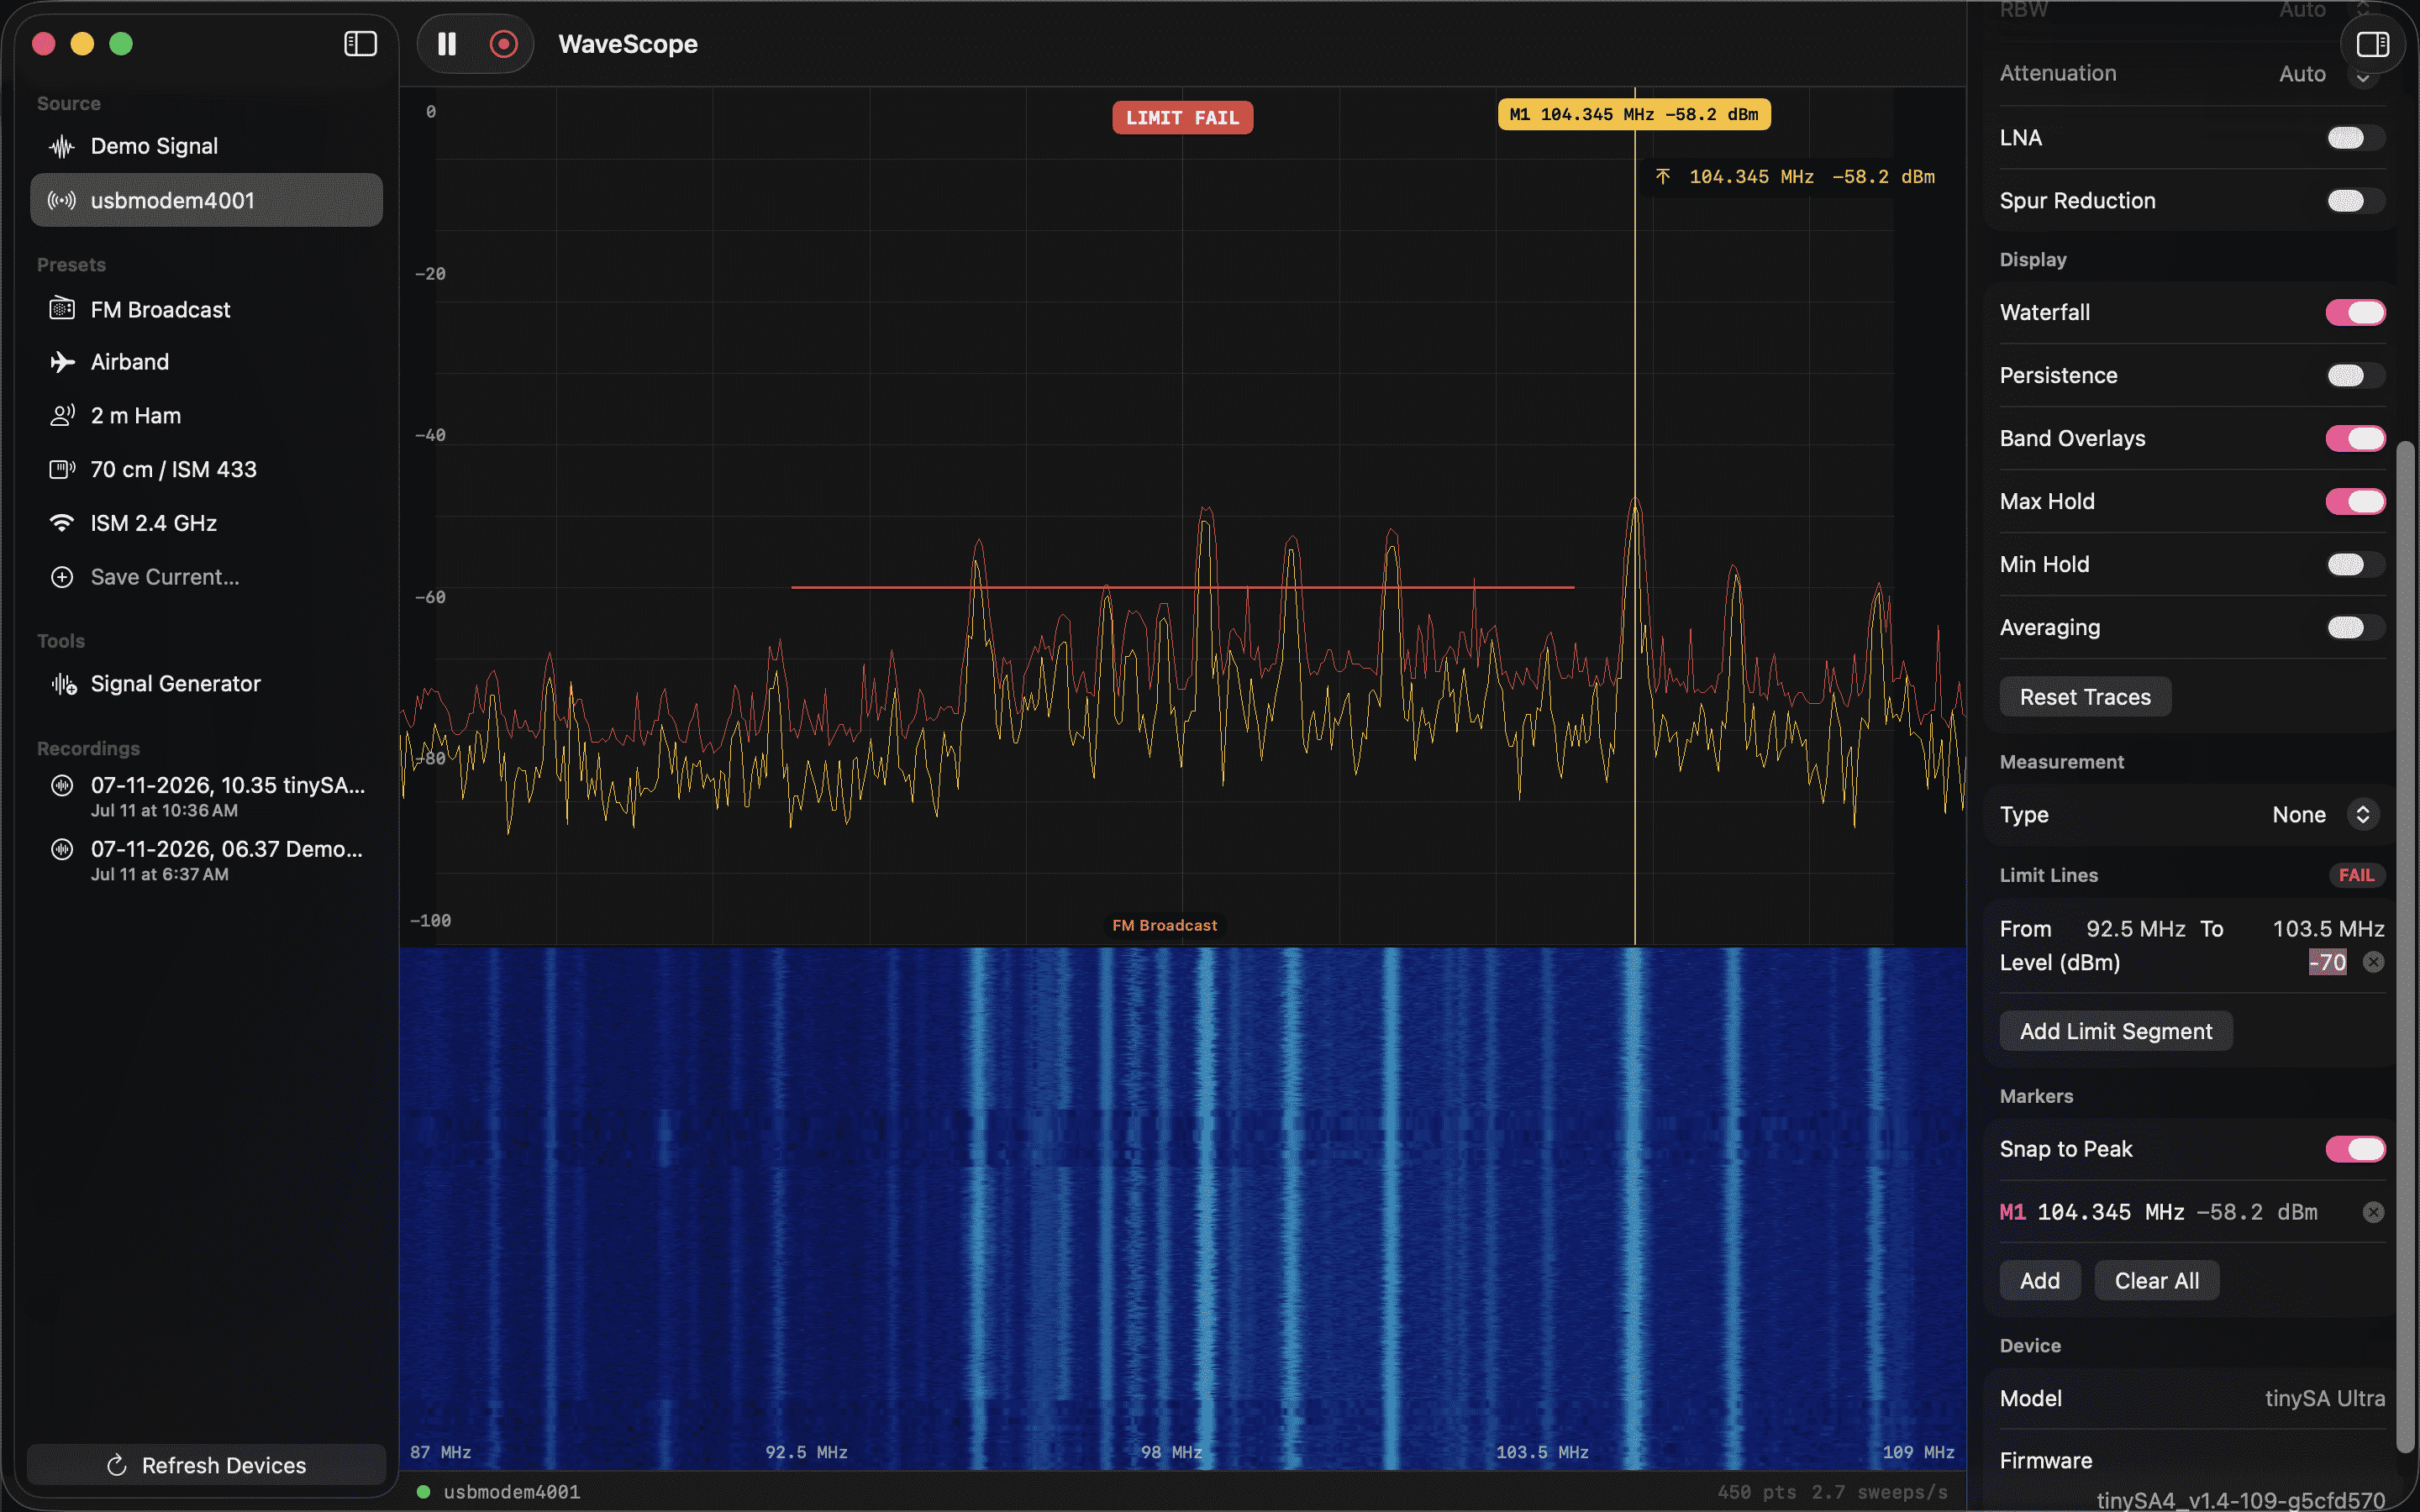Load the Airband preset

coord(206,362)
